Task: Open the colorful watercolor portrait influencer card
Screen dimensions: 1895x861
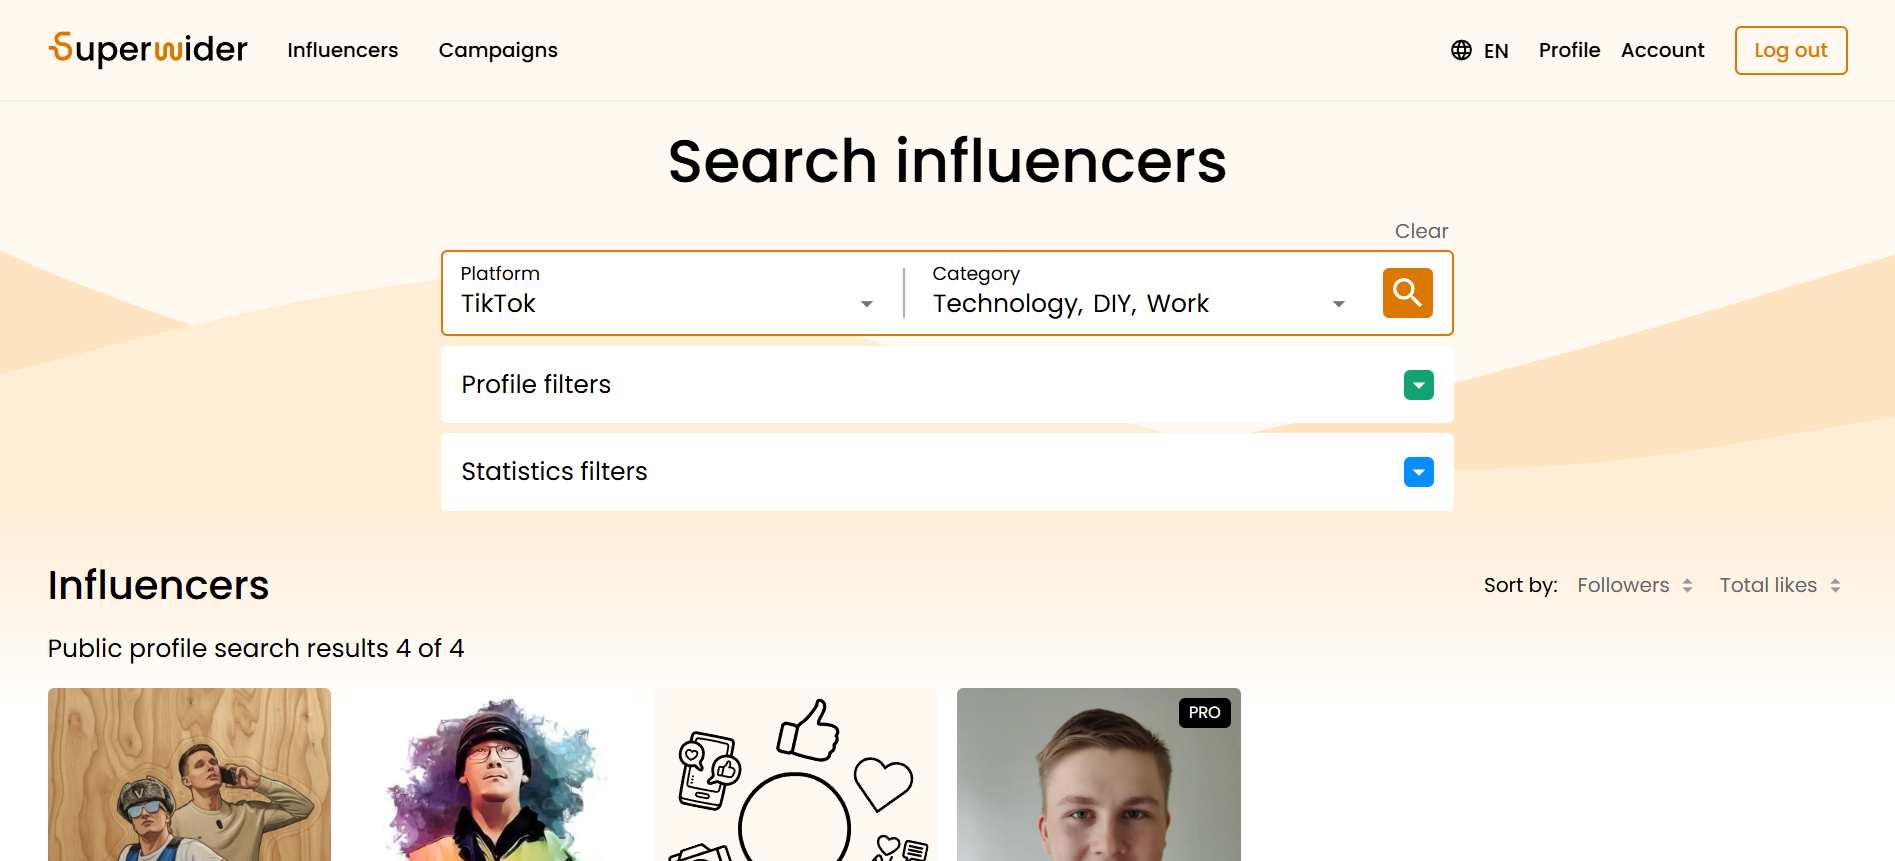Action: (x=492, y=775)
